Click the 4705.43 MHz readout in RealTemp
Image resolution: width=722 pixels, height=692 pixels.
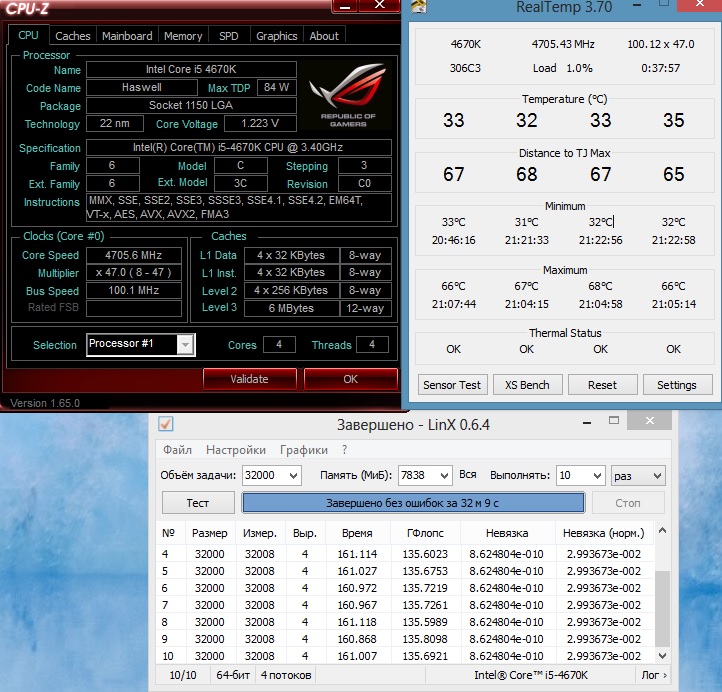pyautogui.click(x=563, y=44)
